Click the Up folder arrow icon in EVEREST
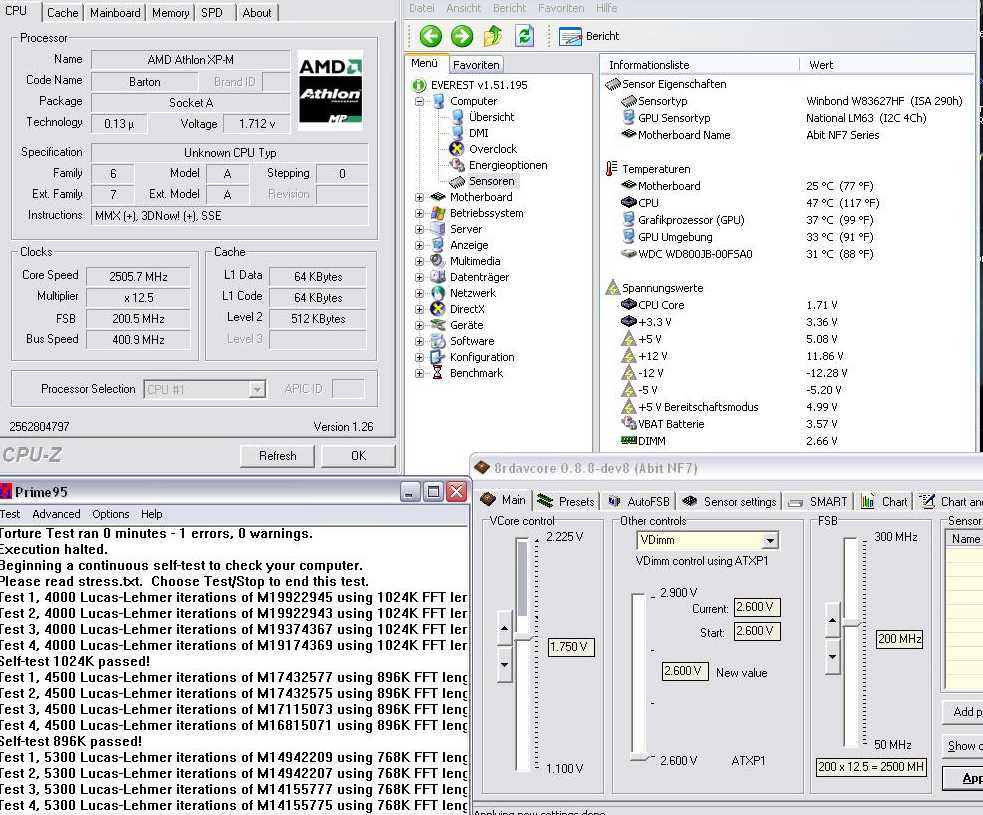This screenshot has height=815, width=983. pos(493,36)
